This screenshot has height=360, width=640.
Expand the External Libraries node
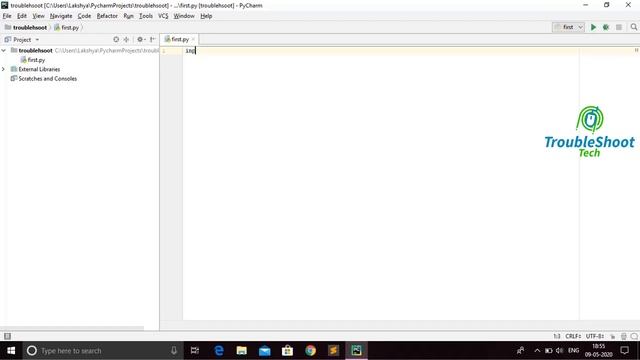coord(4,69)
